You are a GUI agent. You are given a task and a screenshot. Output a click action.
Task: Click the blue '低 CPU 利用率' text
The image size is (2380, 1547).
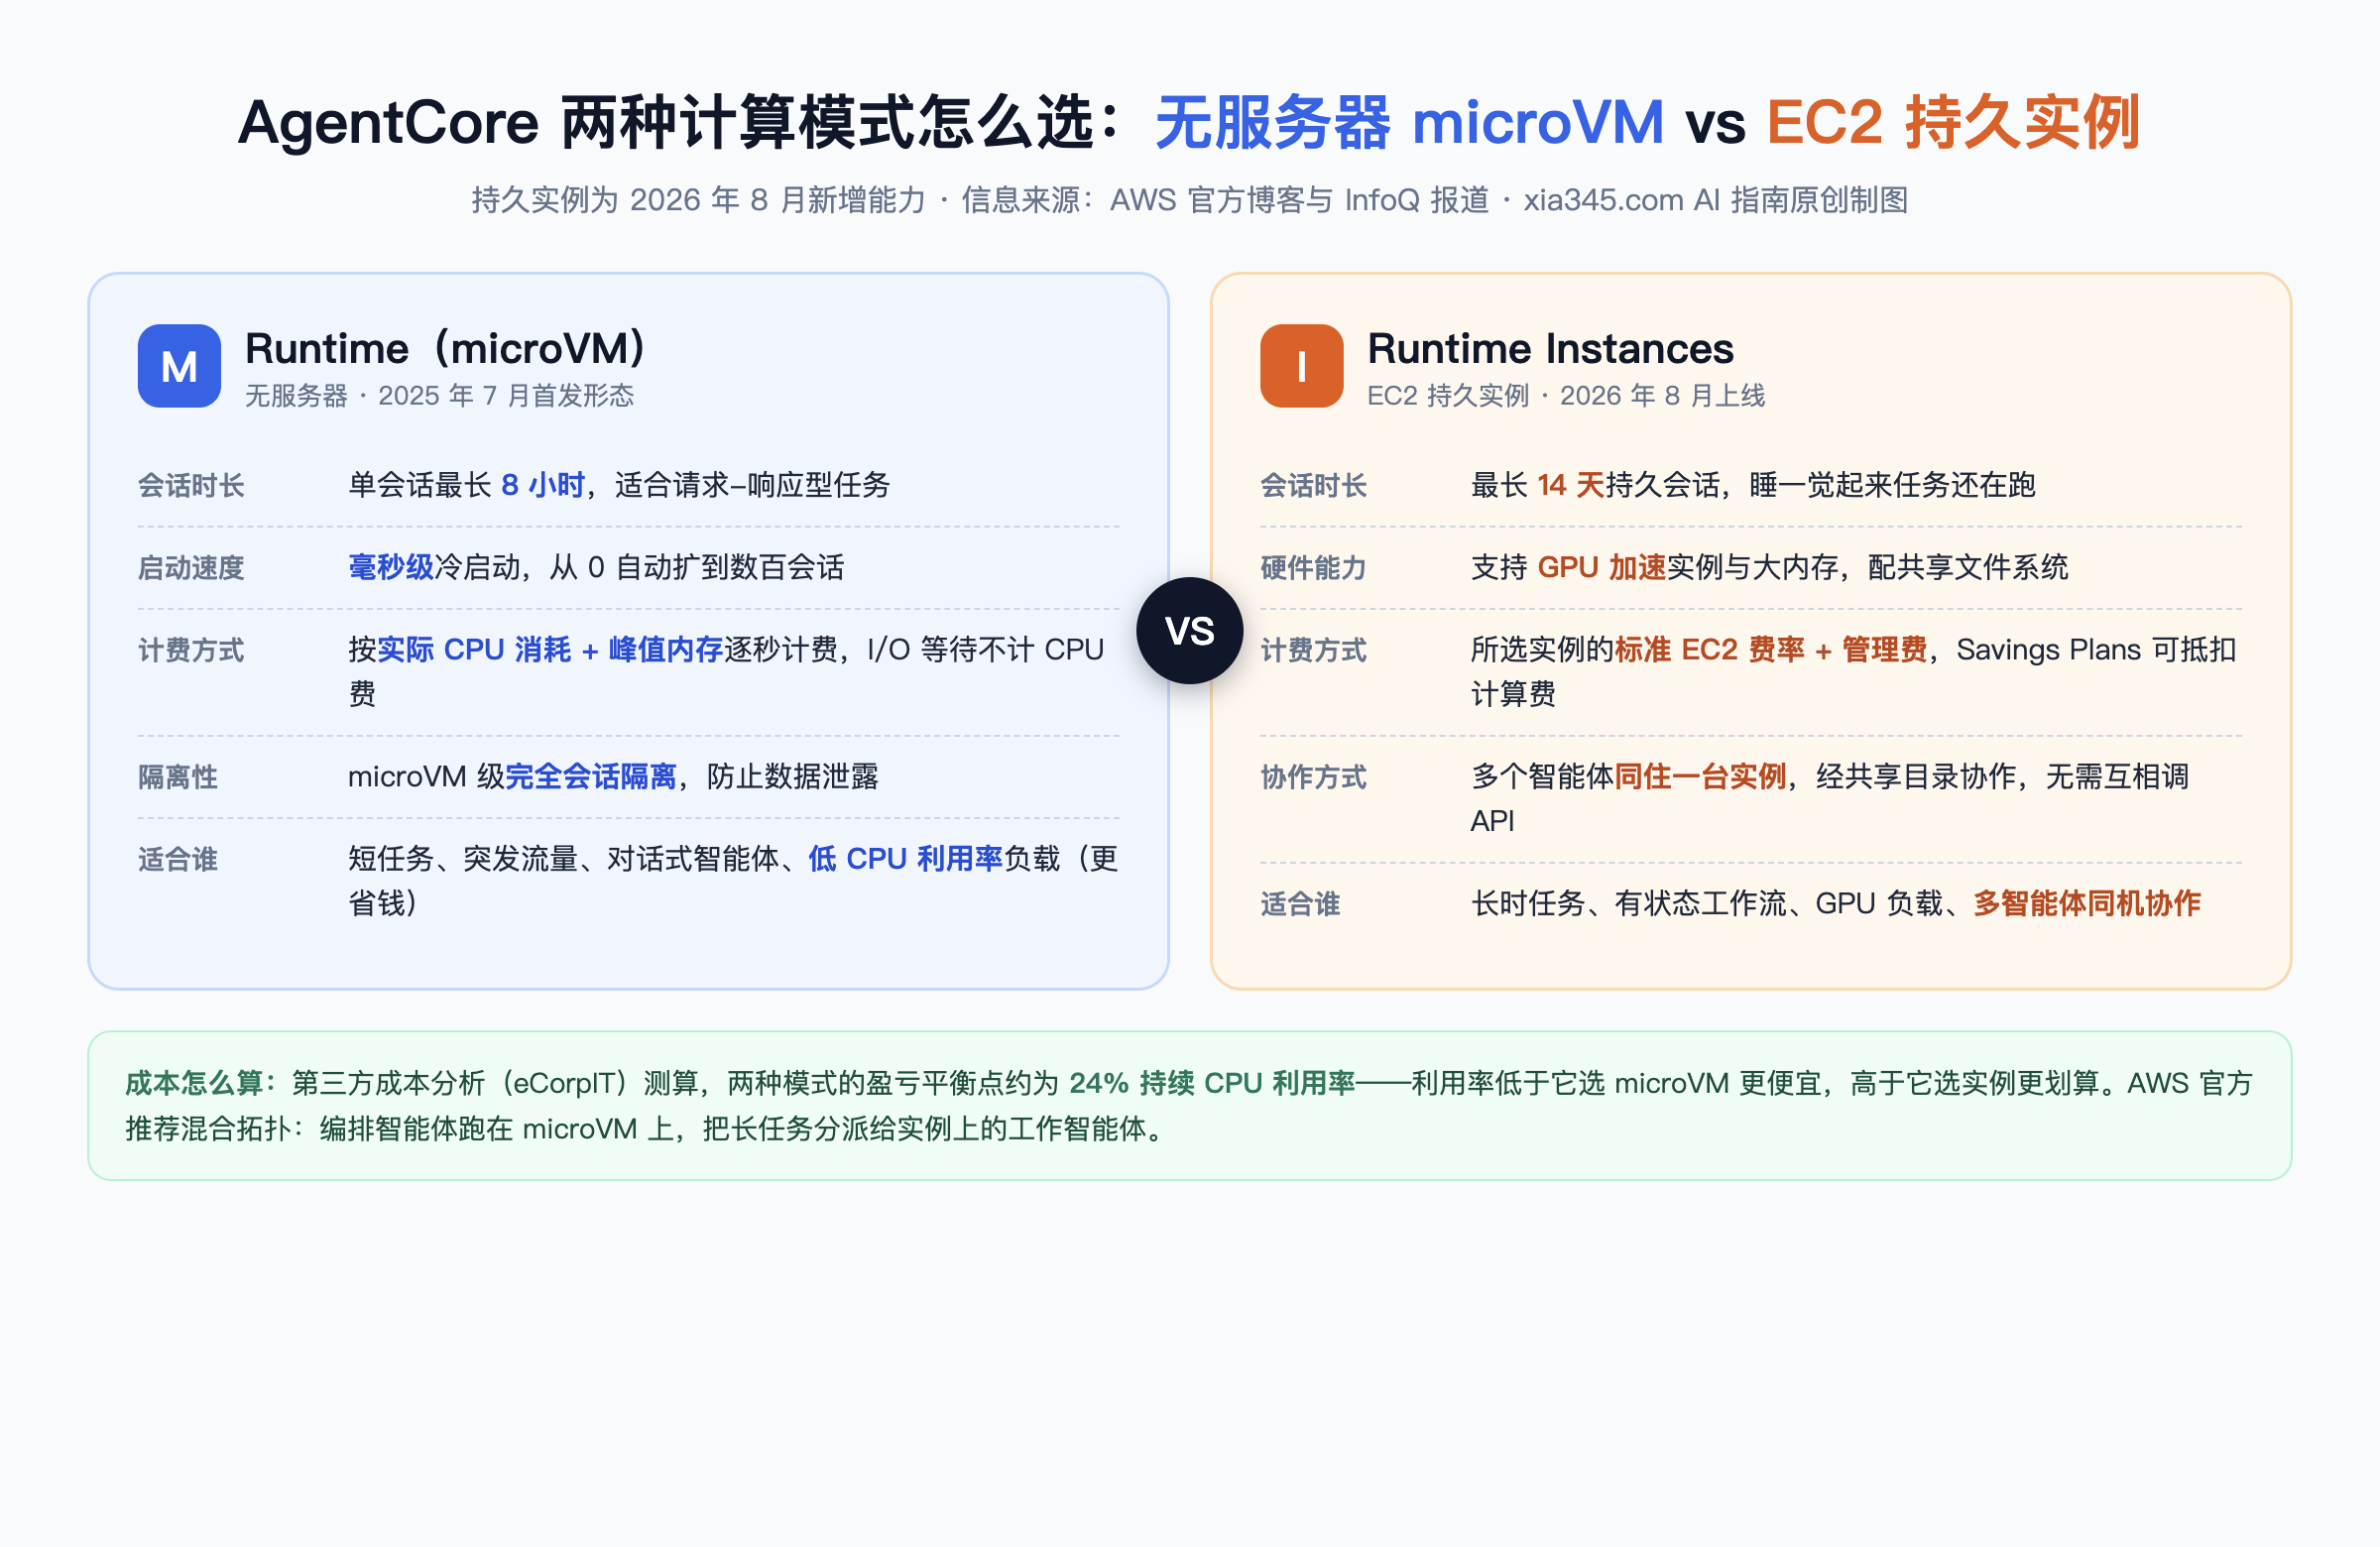pyautogui.click(x=905, y=858)
